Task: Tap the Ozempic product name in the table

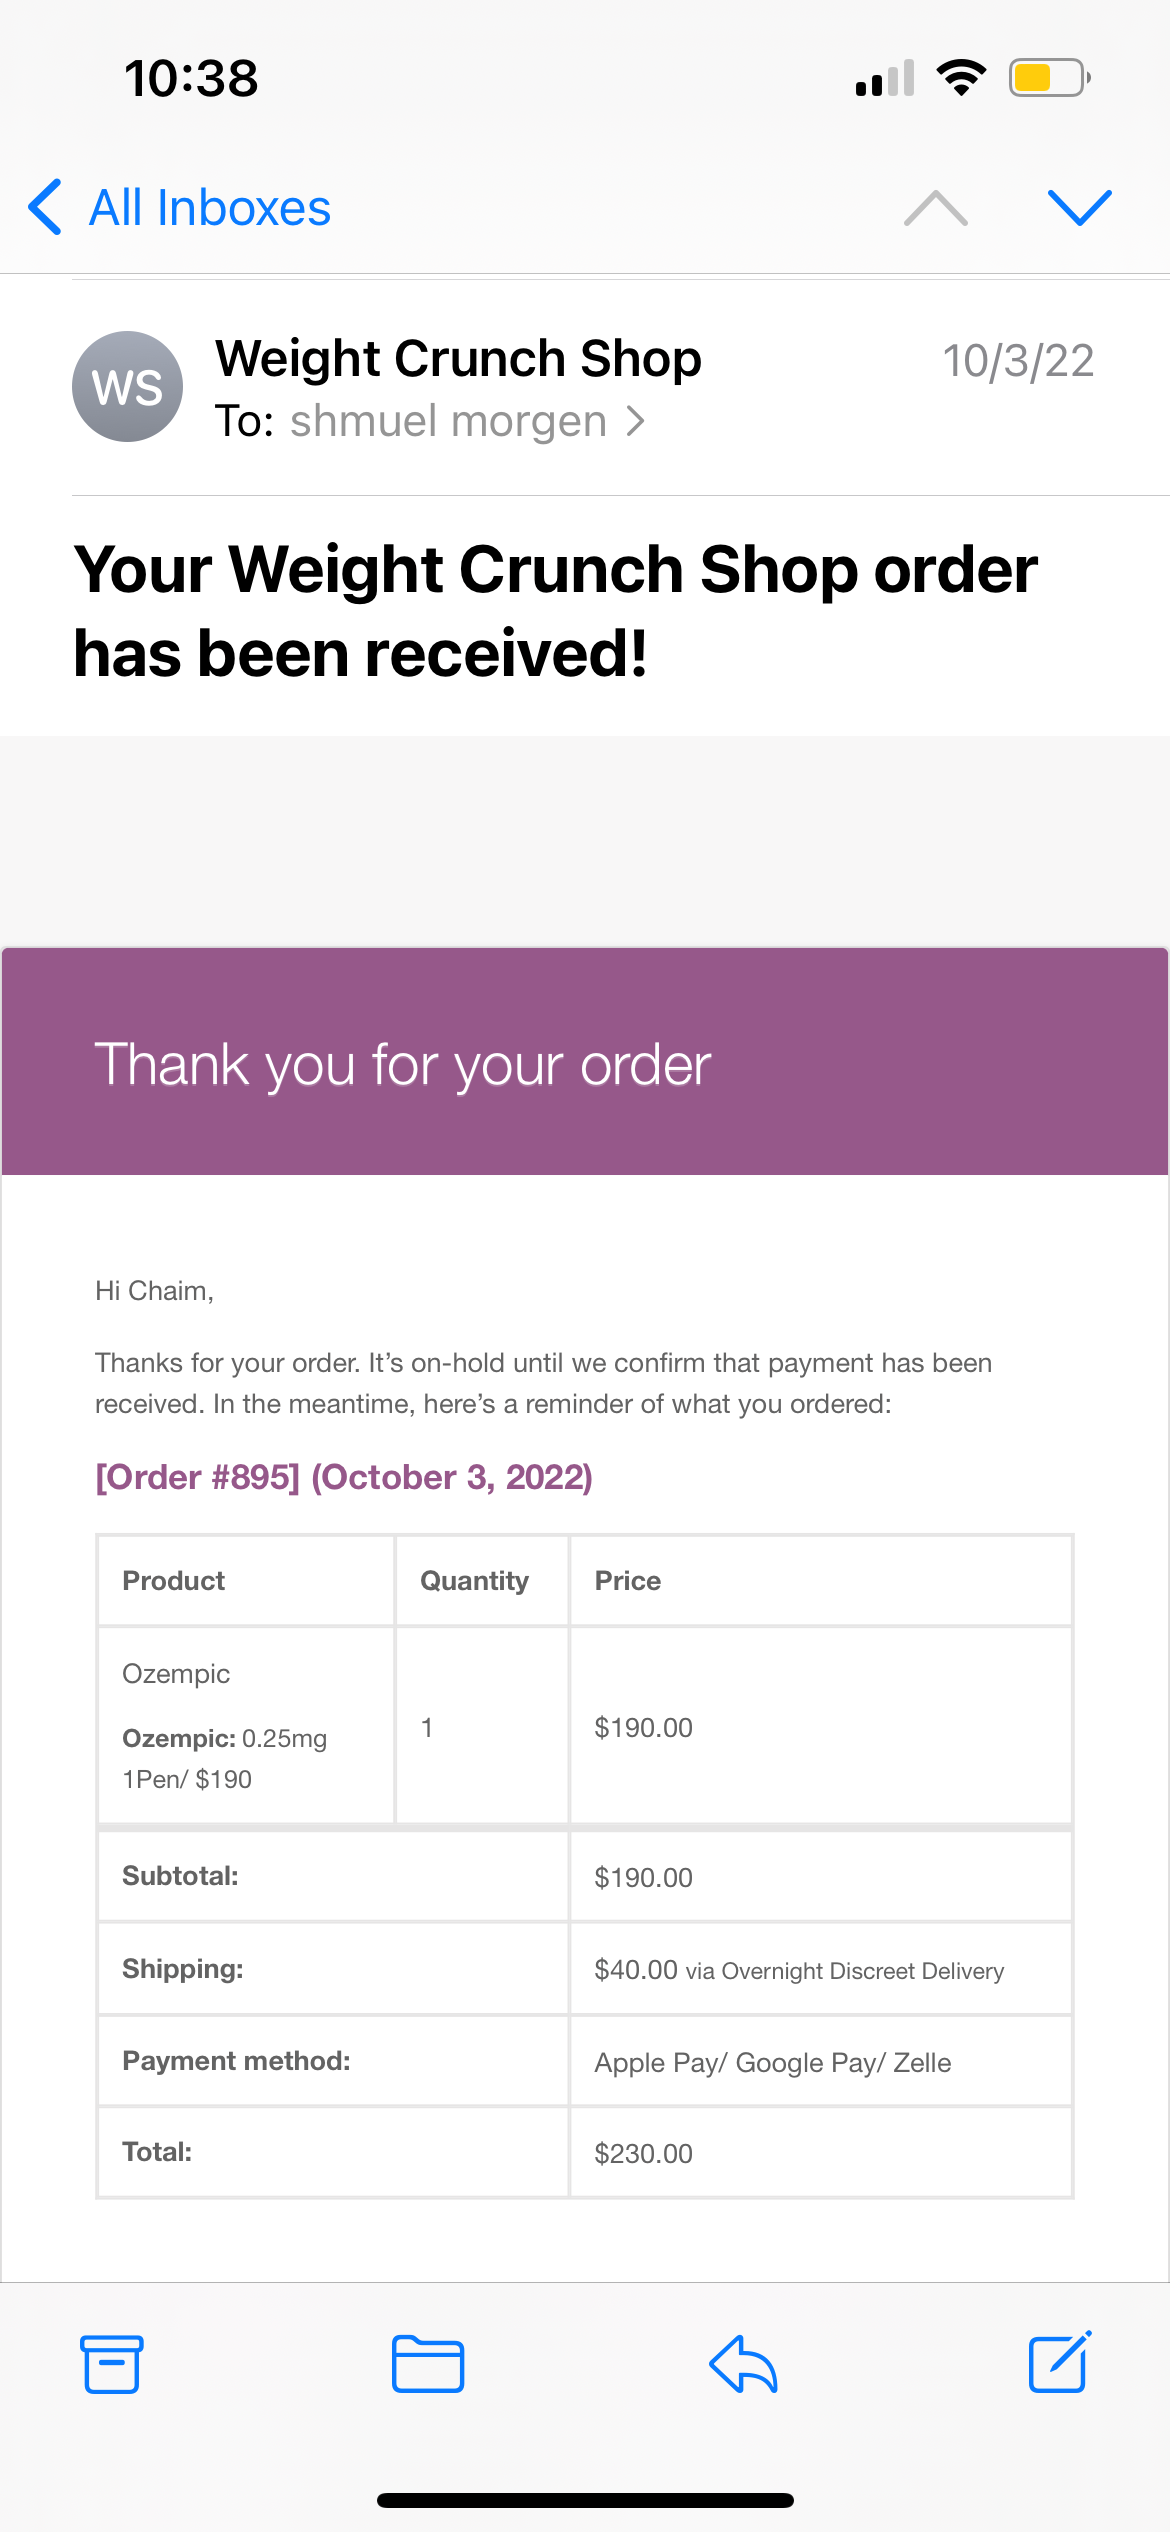Action: point(176,1674)
